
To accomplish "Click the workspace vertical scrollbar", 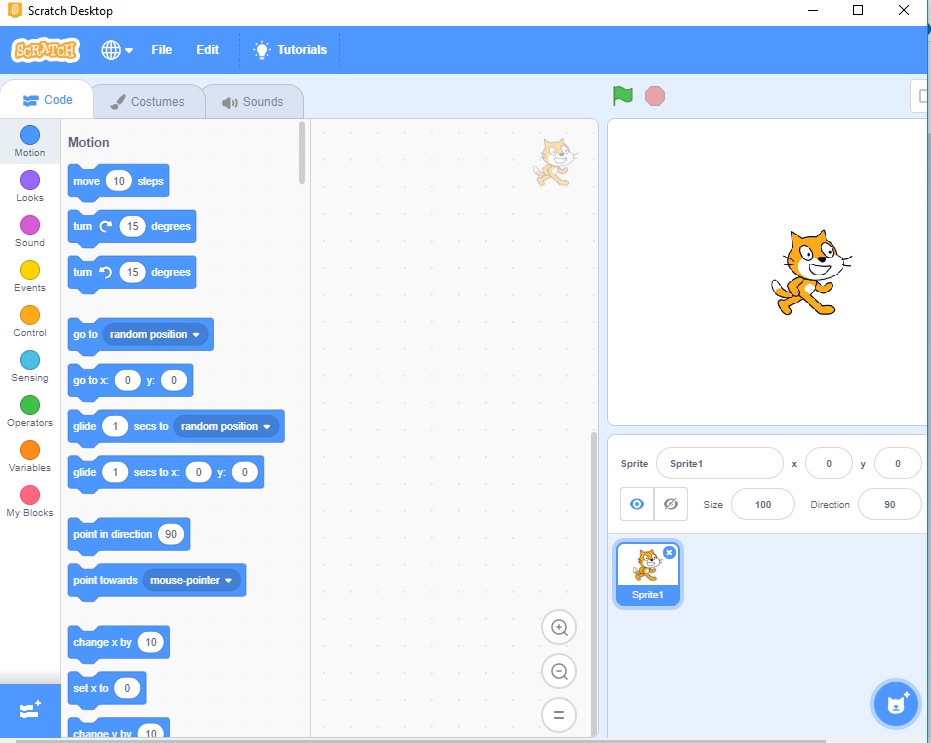I will [x=593, y=583].
